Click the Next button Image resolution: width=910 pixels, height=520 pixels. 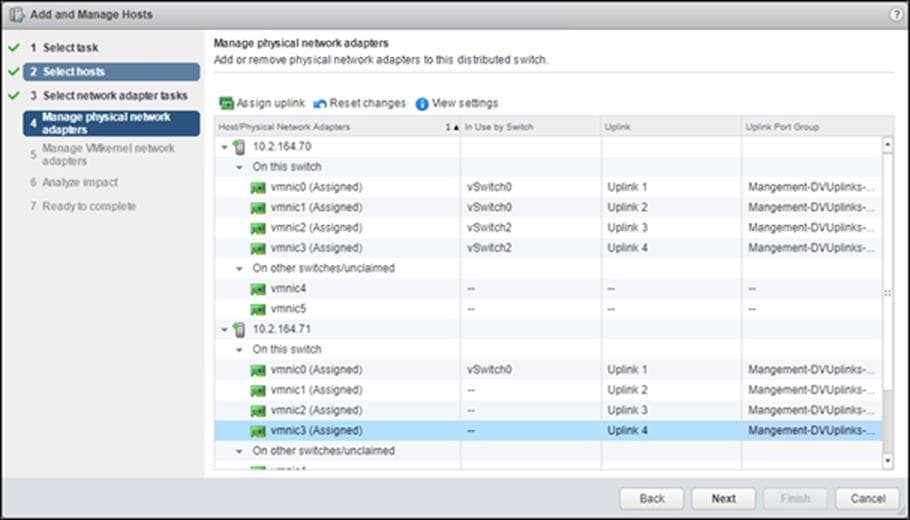point(724,499)
